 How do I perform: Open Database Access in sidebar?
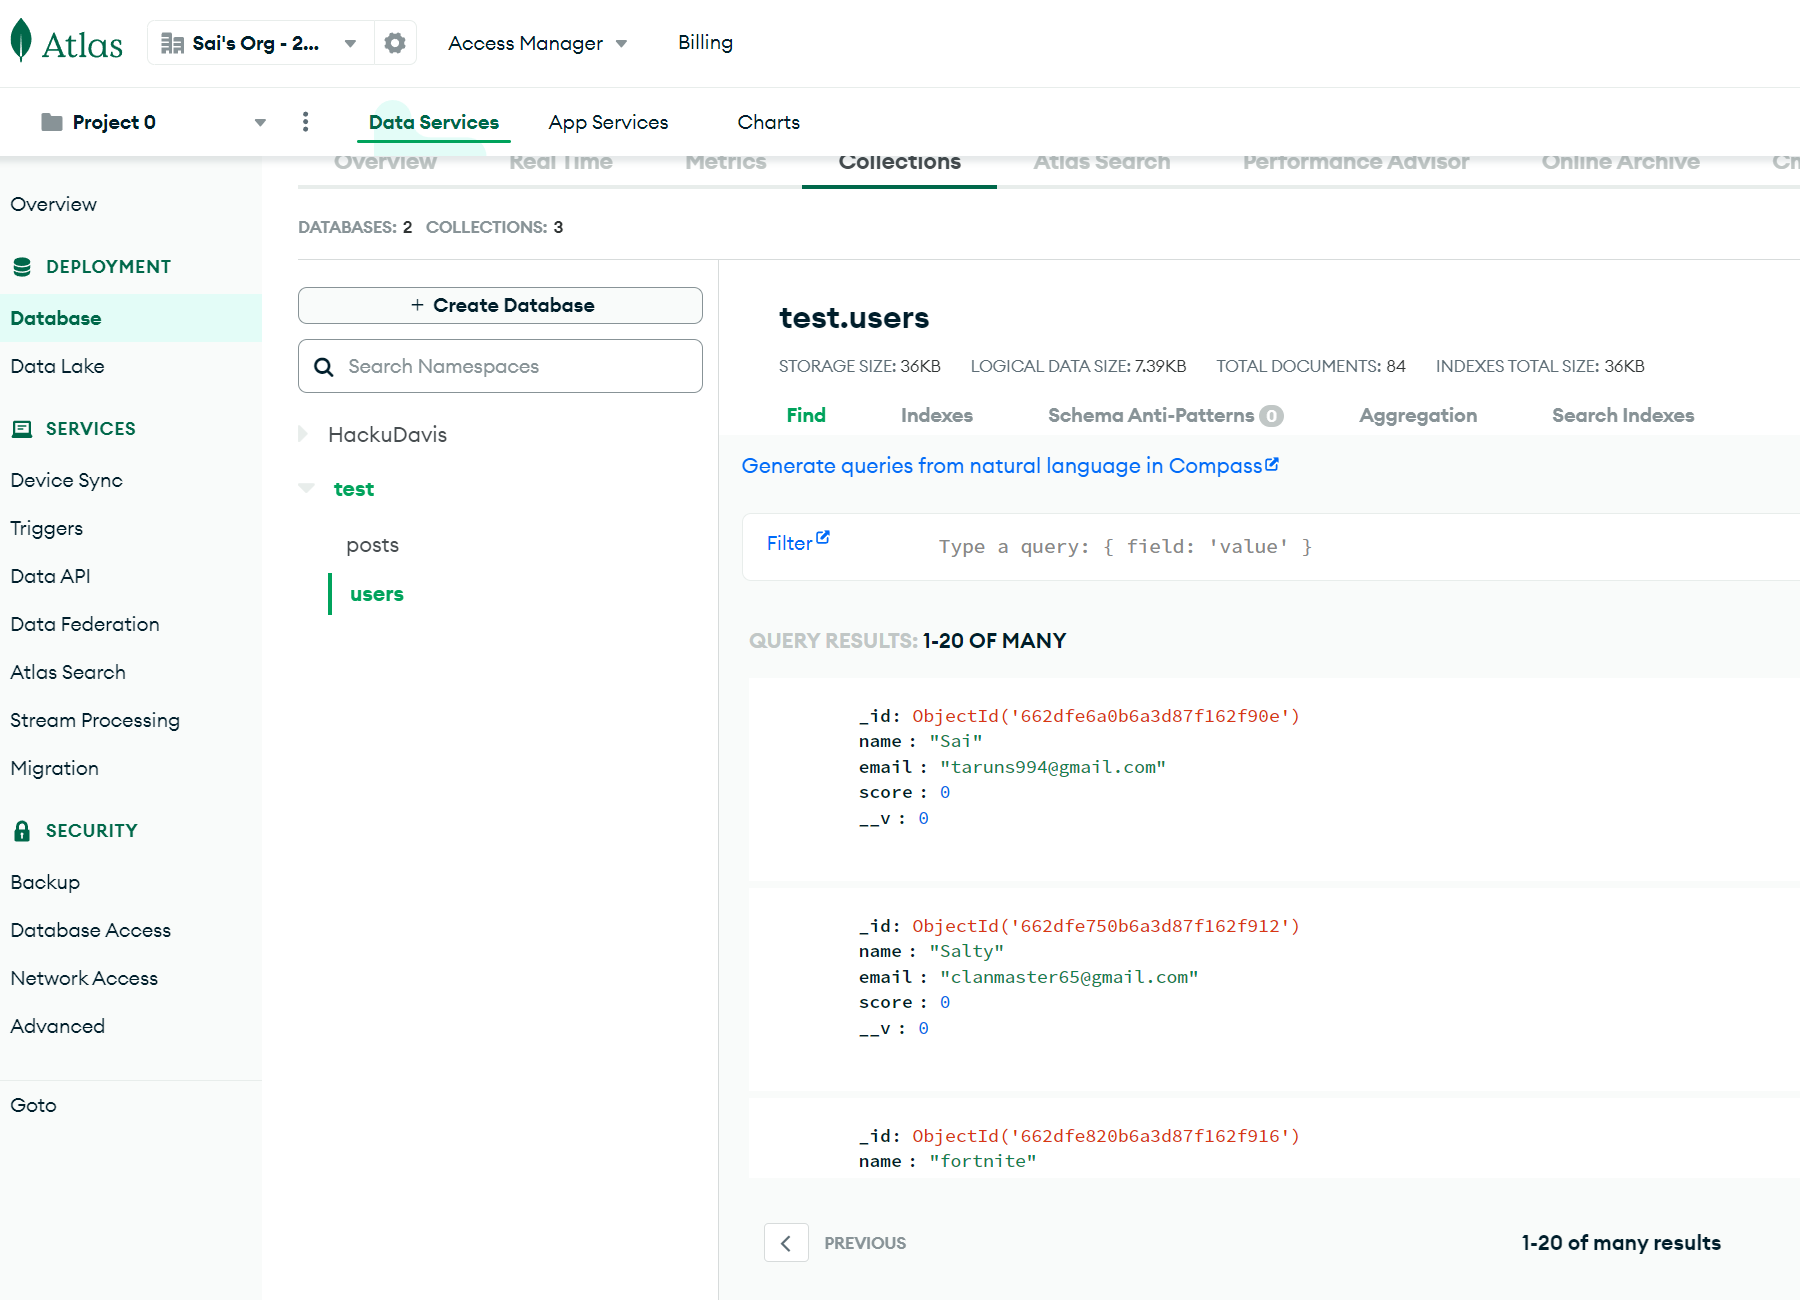(x=91, y=930)
